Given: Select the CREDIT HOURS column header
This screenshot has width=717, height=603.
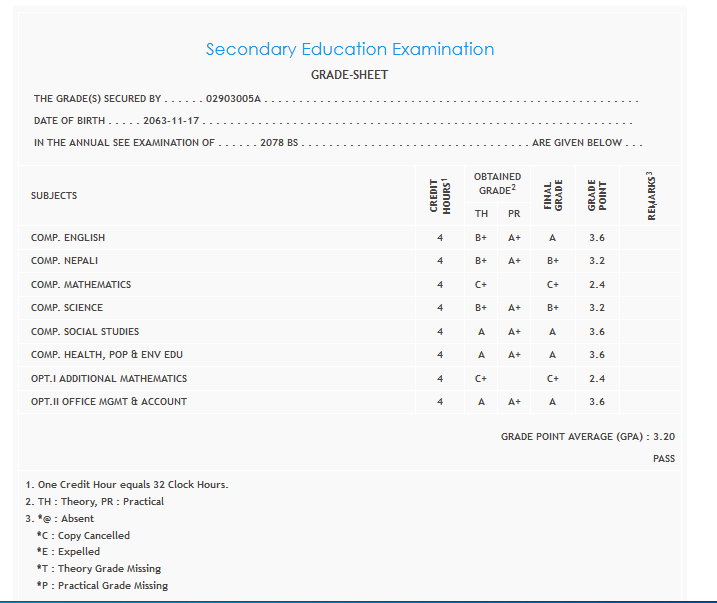Looking at the screenshot, I should point(439,195).
